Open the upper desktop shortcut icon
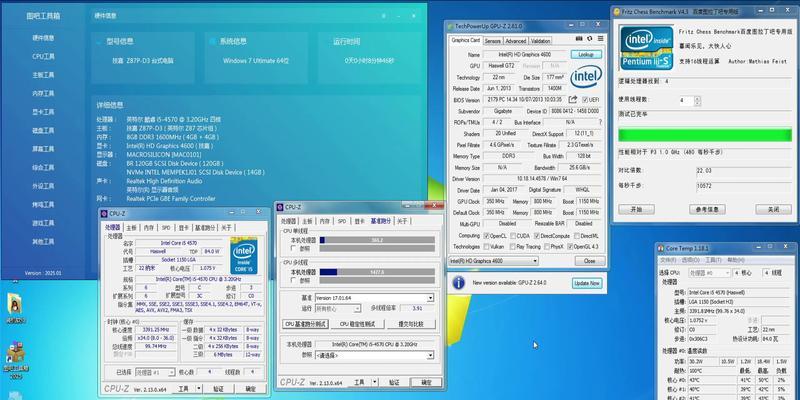The image size is (800, 400). pyautogui.click(x=15, y=306)
